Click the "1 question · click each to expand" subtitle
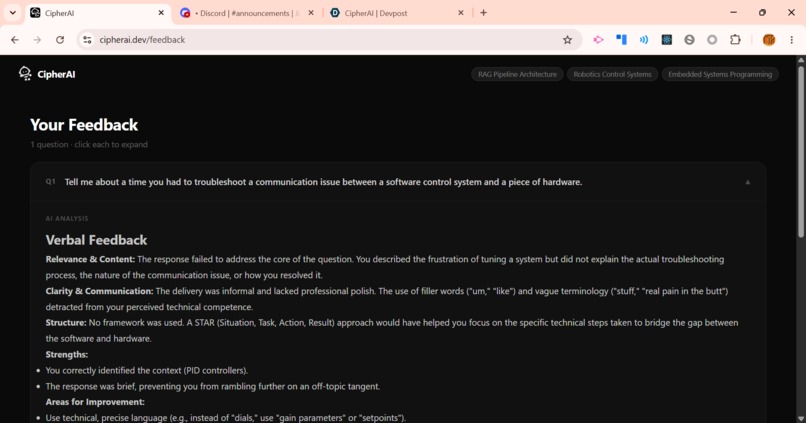 point(89,144)
